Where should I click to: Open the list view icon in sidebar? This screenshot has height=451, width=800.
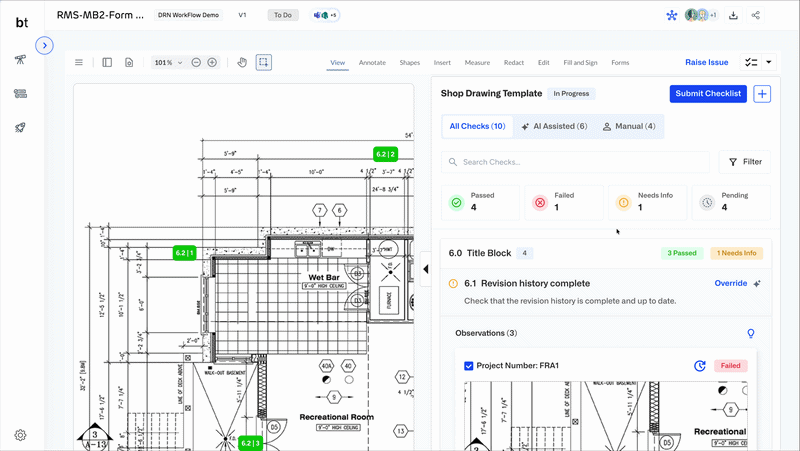[x=20, y=93]
